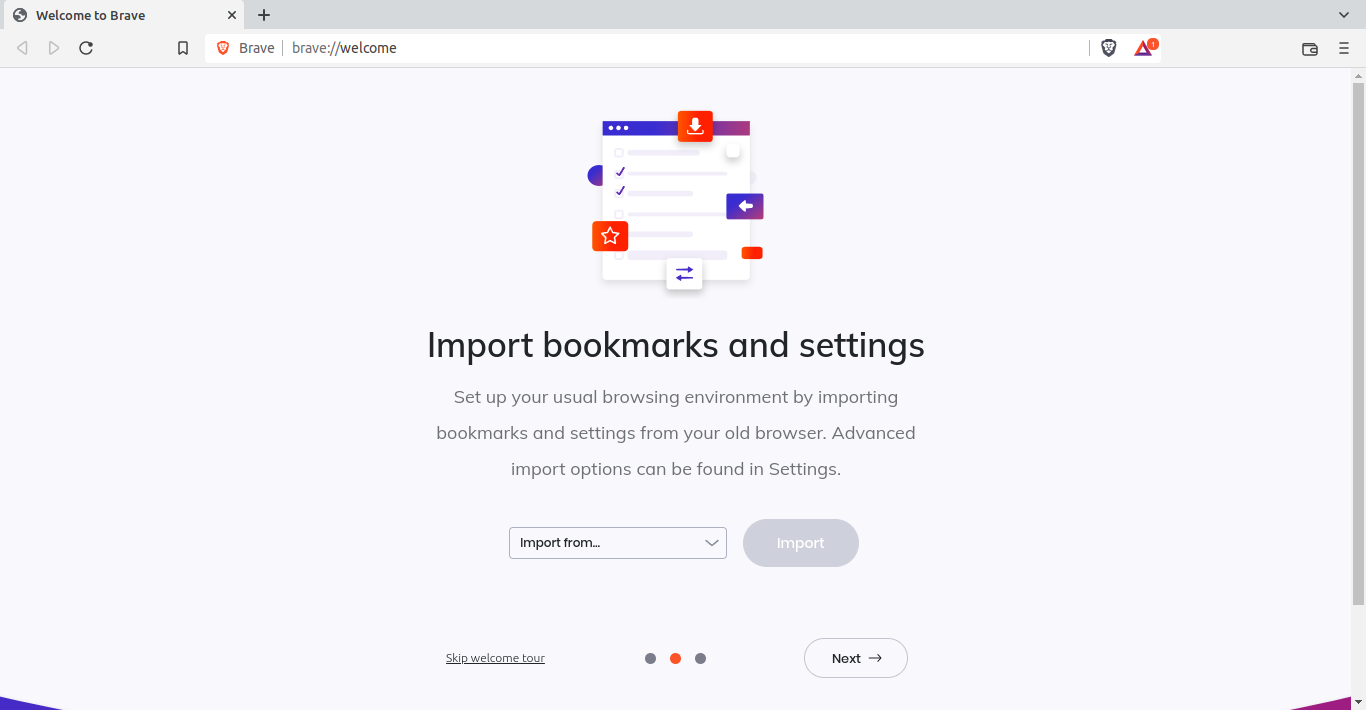
Task: Open the 'Import from...' dropdown
Action: (x=617, y=543)
